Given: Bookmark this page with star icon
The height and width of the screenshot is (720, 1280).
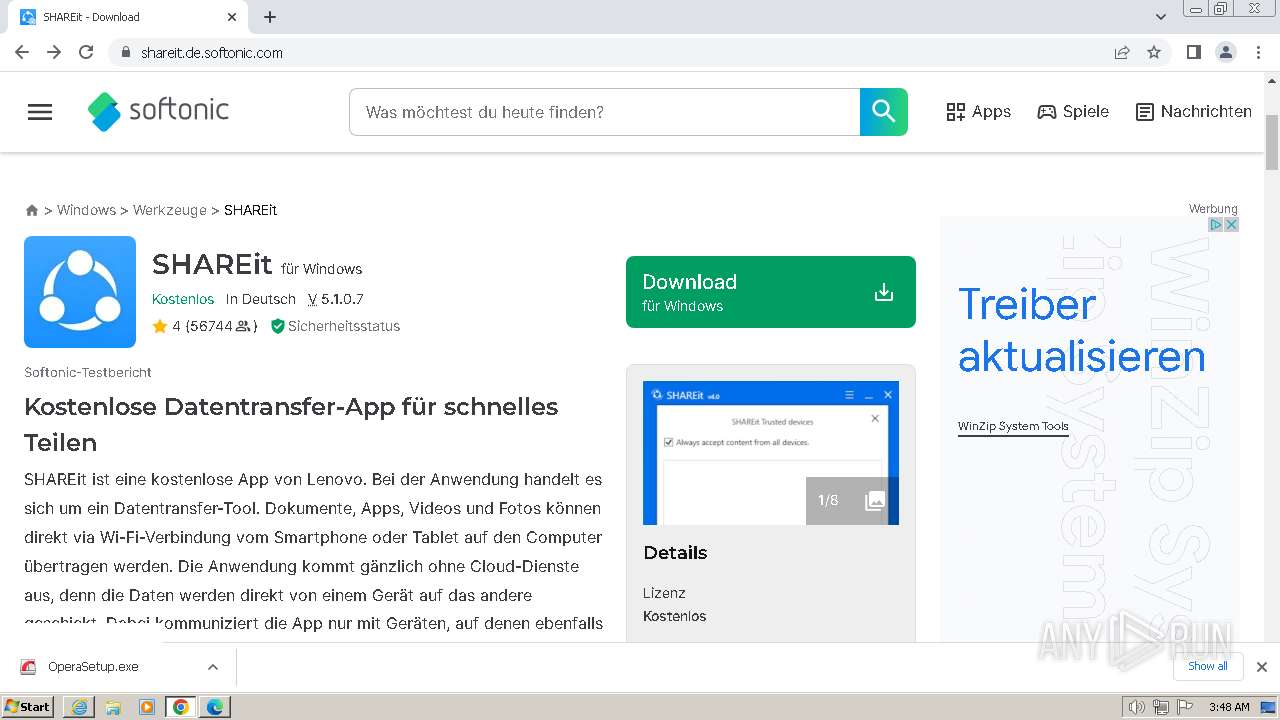Looking at the screenshot, I should [1154, 52].
